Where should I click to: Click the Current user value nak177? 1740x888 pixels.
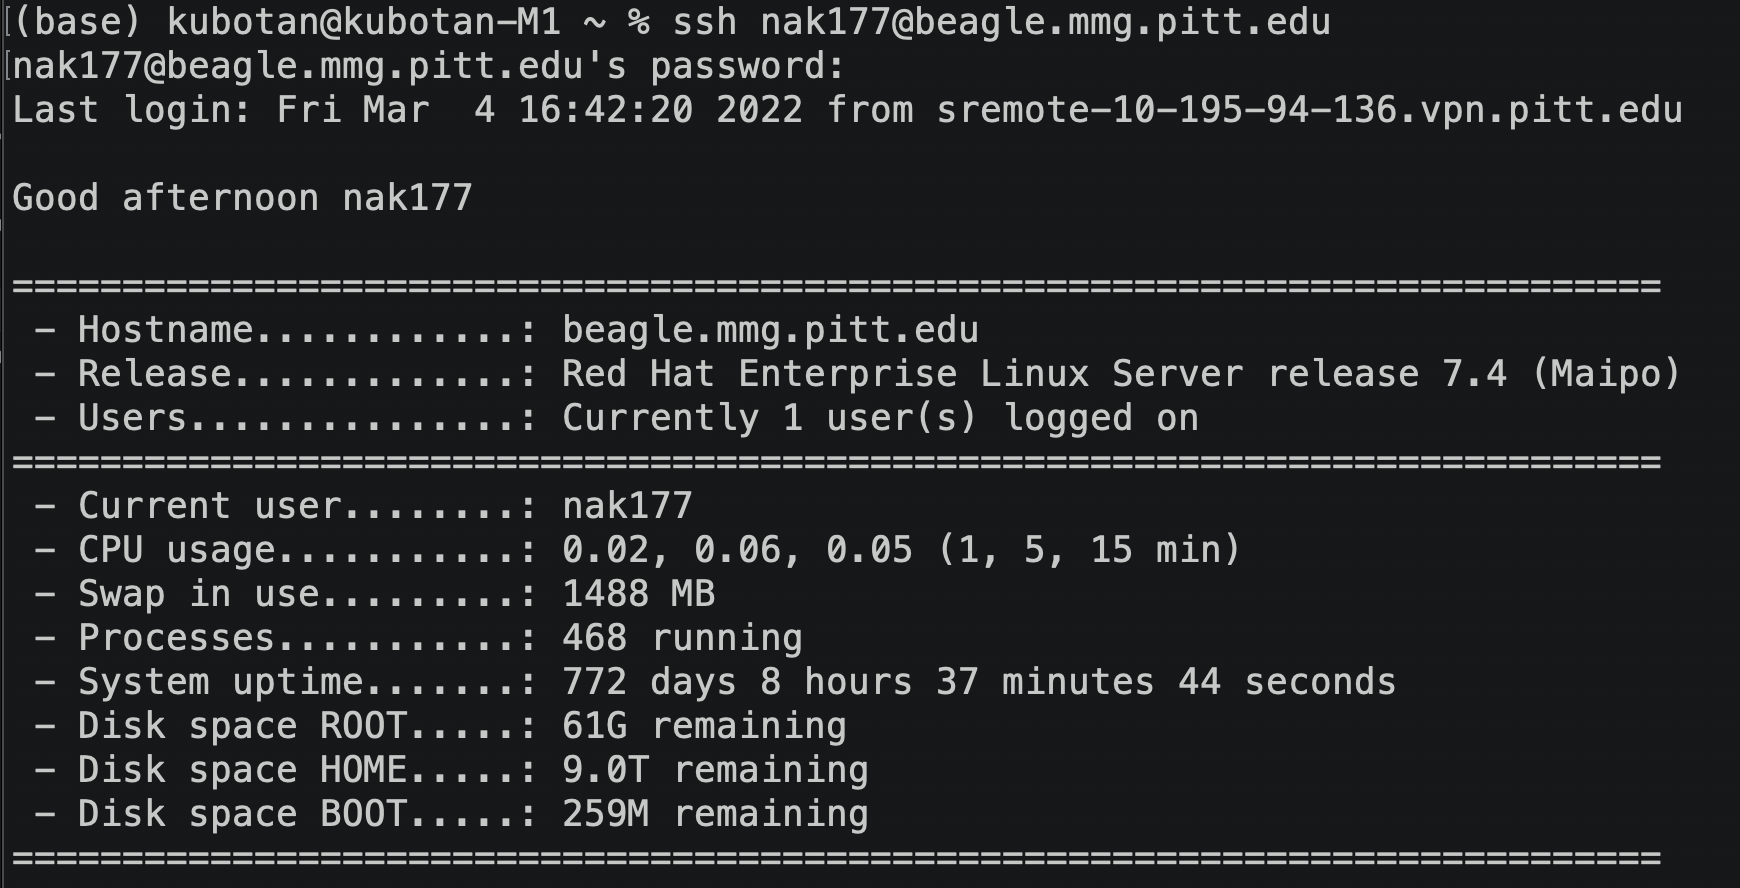pyautogui.click(x=627, y=506)
